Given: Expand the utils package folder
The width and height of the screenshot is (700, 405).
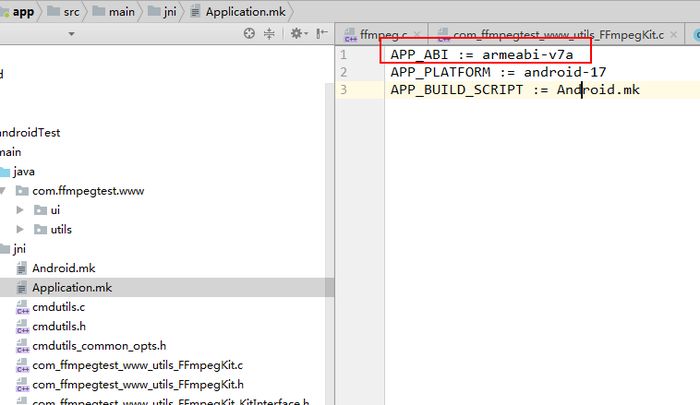Looking at the screenshot, I should click(20, 229).
